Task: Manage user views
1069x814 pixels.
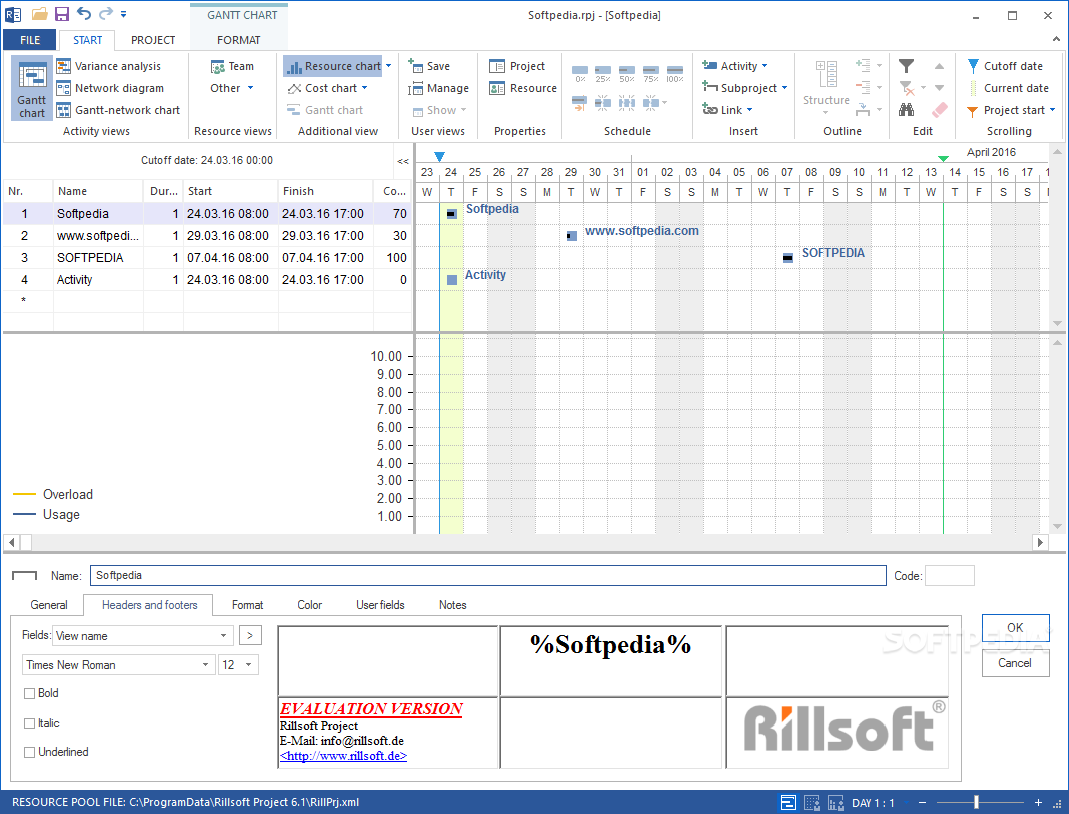Action: pyautogui.click(x=438, y=88)
